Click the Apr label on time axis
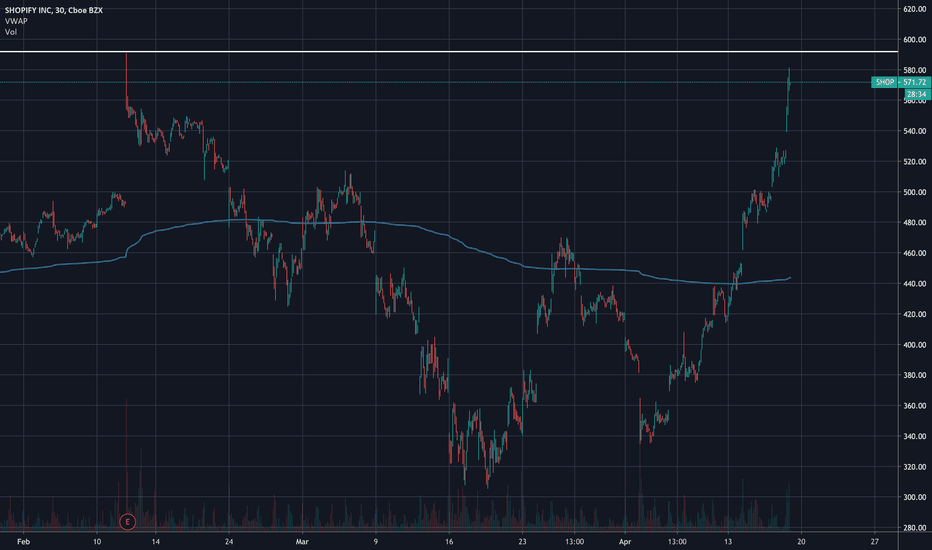This screenshot has width=932, height=550. 625,541
